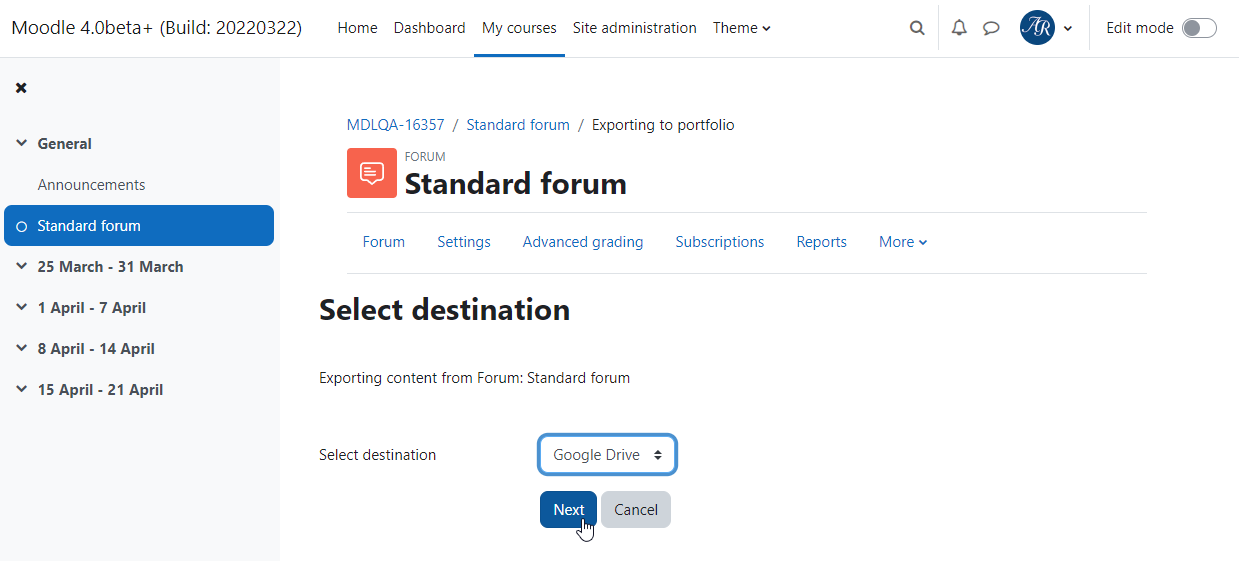Close the course index drawer
Viewport: 1239px width, 561px height.
21,88
